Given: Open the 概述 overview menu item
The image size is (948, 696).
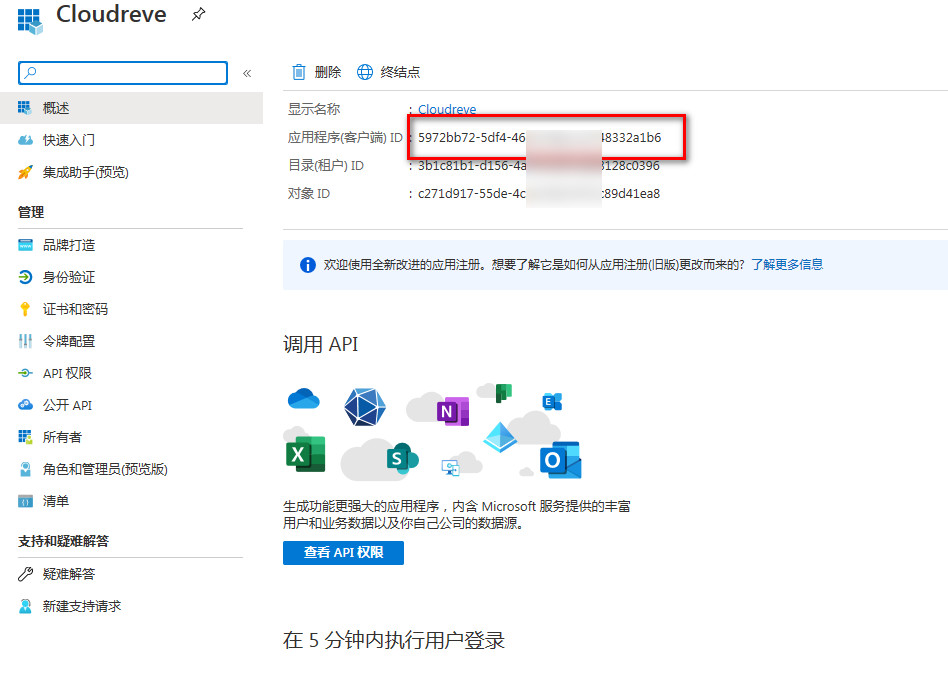Looking at the screenshot, I should (x=131, y=108).
